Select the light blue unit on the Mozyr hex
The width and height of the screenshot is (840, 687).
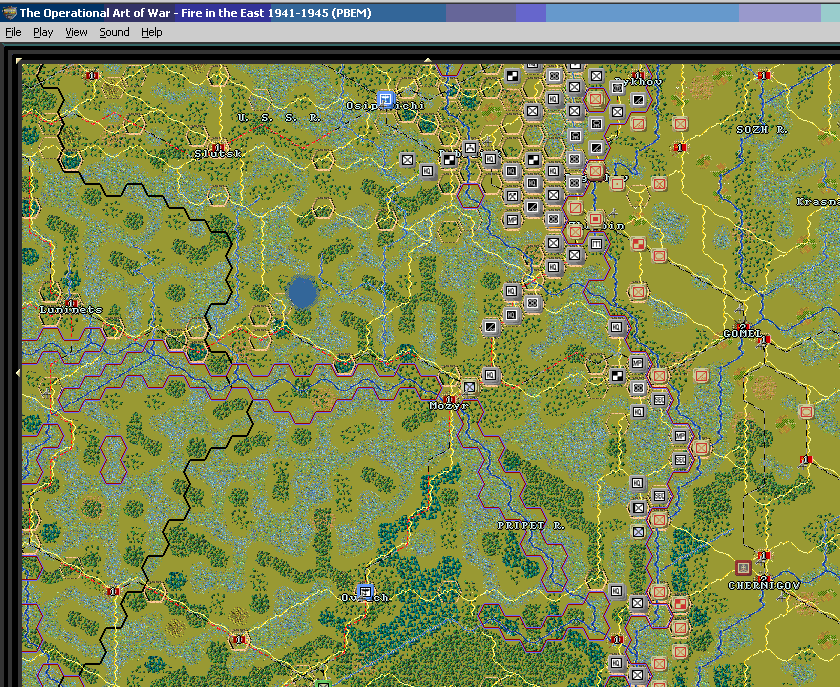point(469,387)
